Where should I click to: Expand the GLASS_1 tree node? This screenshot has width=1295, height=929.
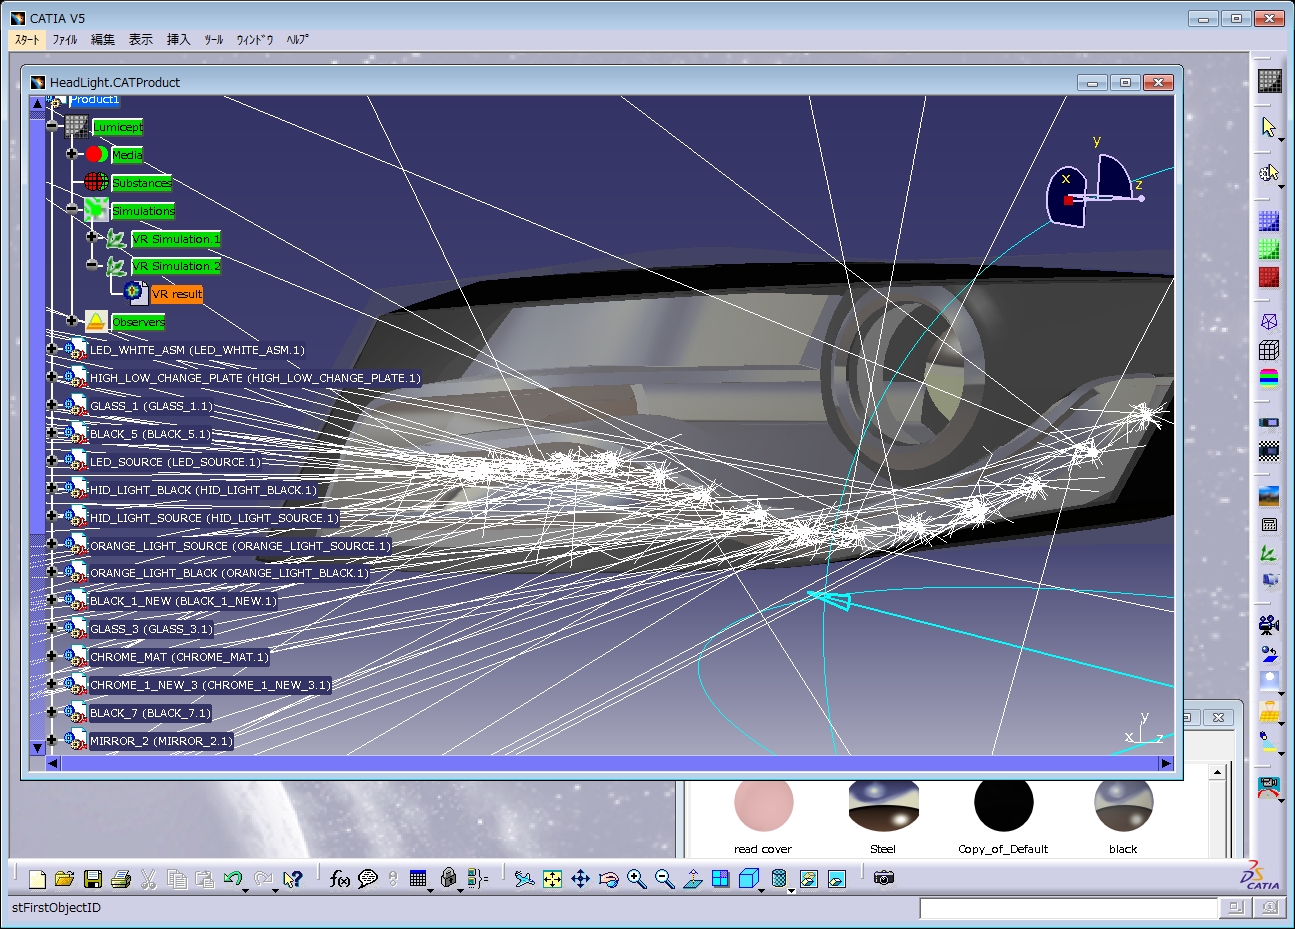(52, 405)
